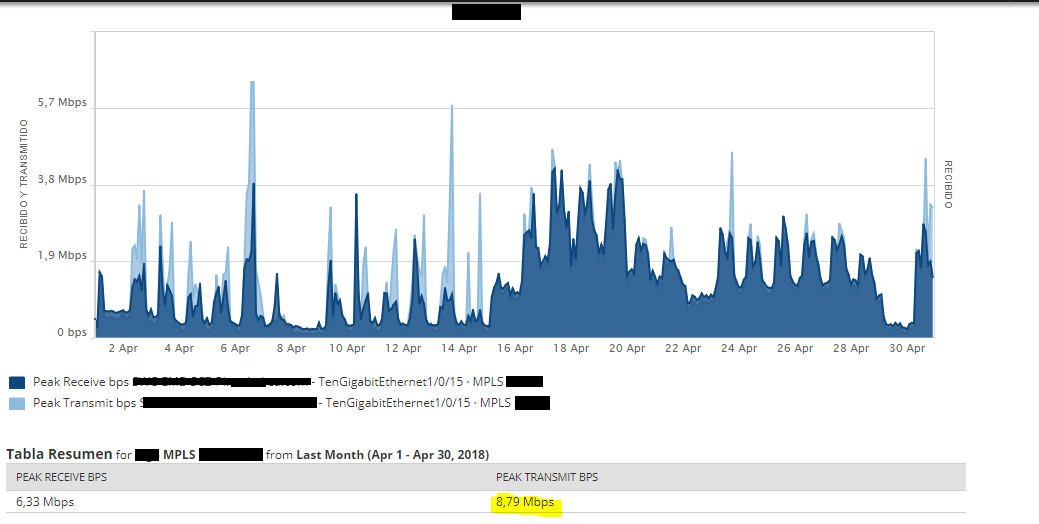Click the RECIBIDO Y TRANSMITIDO axis title
Image resolution: width=1039 pixels, height=524 pixels.
(24, 184)
